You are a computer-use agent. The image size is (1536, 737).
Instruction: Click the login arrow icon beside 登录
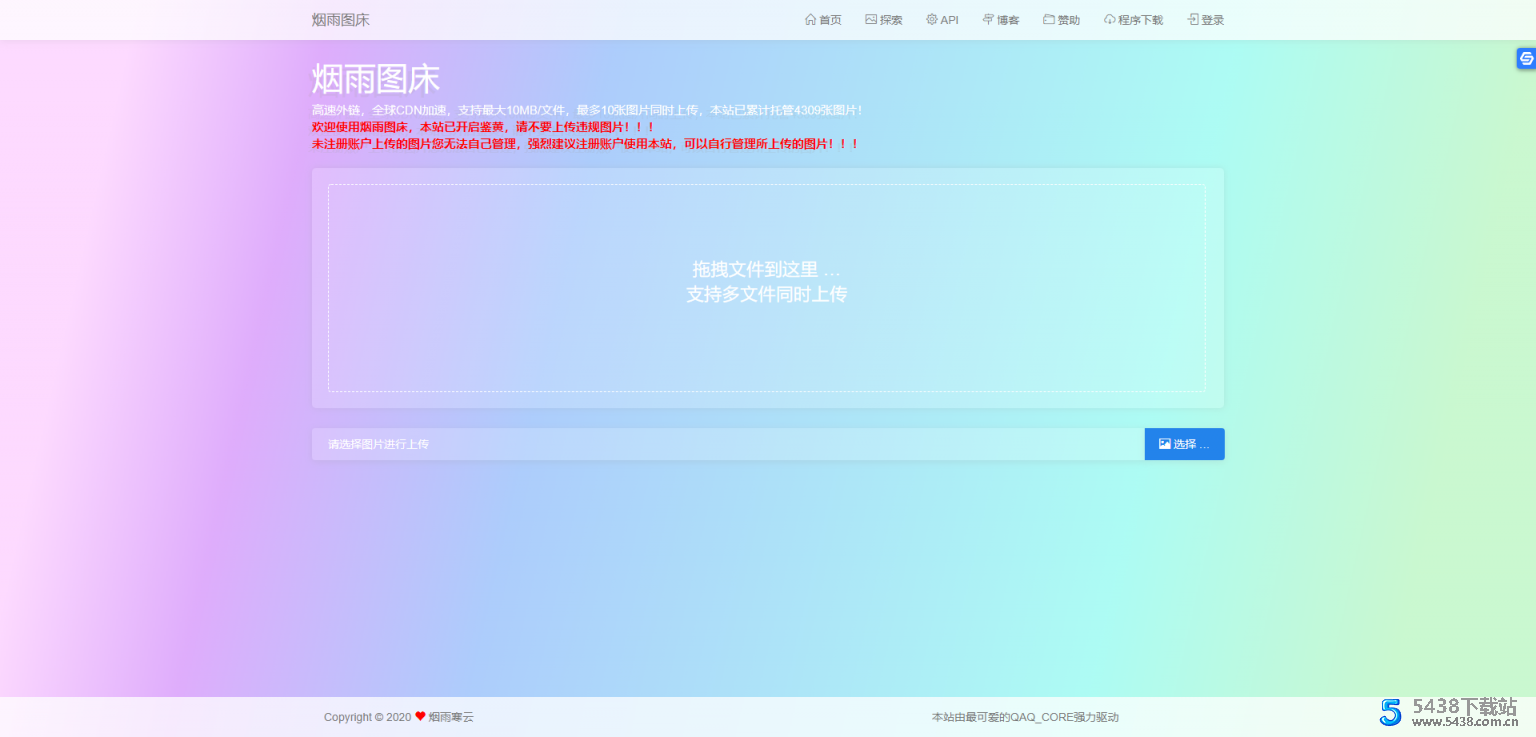point(1193,20)
